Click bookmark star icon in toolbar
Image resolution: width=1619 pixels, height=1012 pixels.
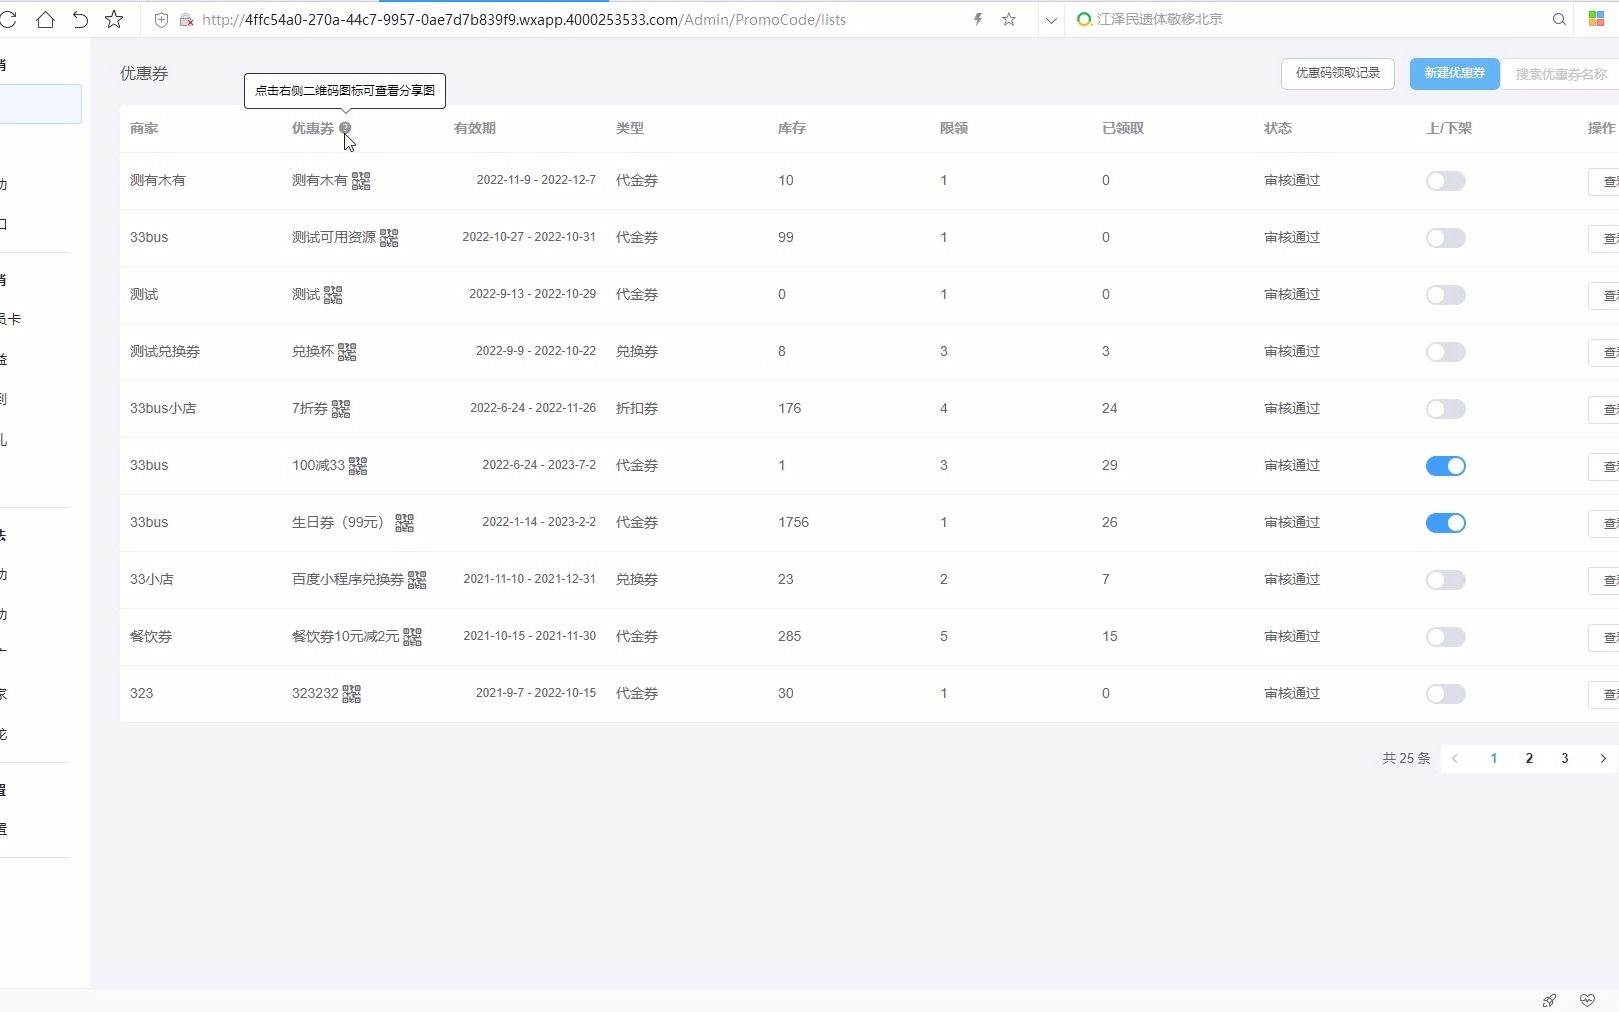[x=114, y=19]
